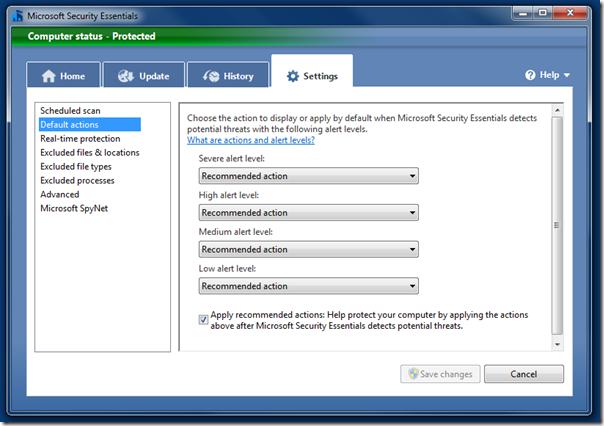Click the 'Low alert level:' label
Image resolution: width=604 pixels, height=426 pixels.
[227, 268]
